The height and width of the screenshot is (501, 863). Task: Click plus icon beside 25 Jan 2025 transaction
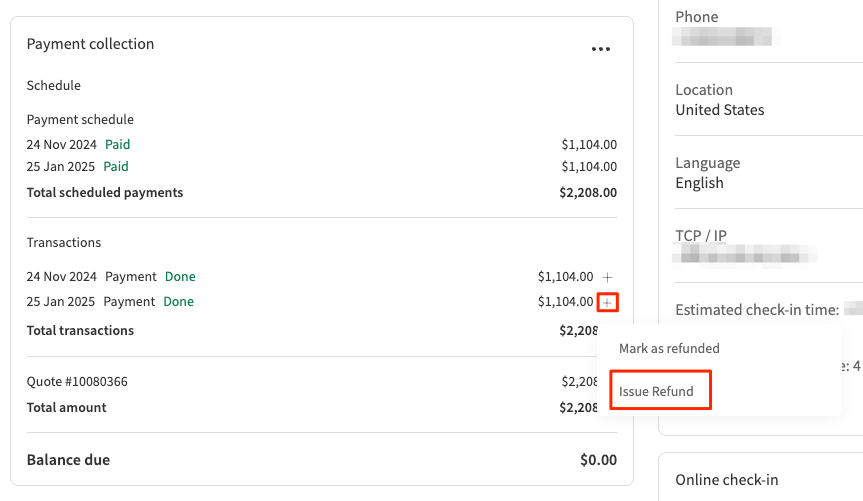(608, 302)
